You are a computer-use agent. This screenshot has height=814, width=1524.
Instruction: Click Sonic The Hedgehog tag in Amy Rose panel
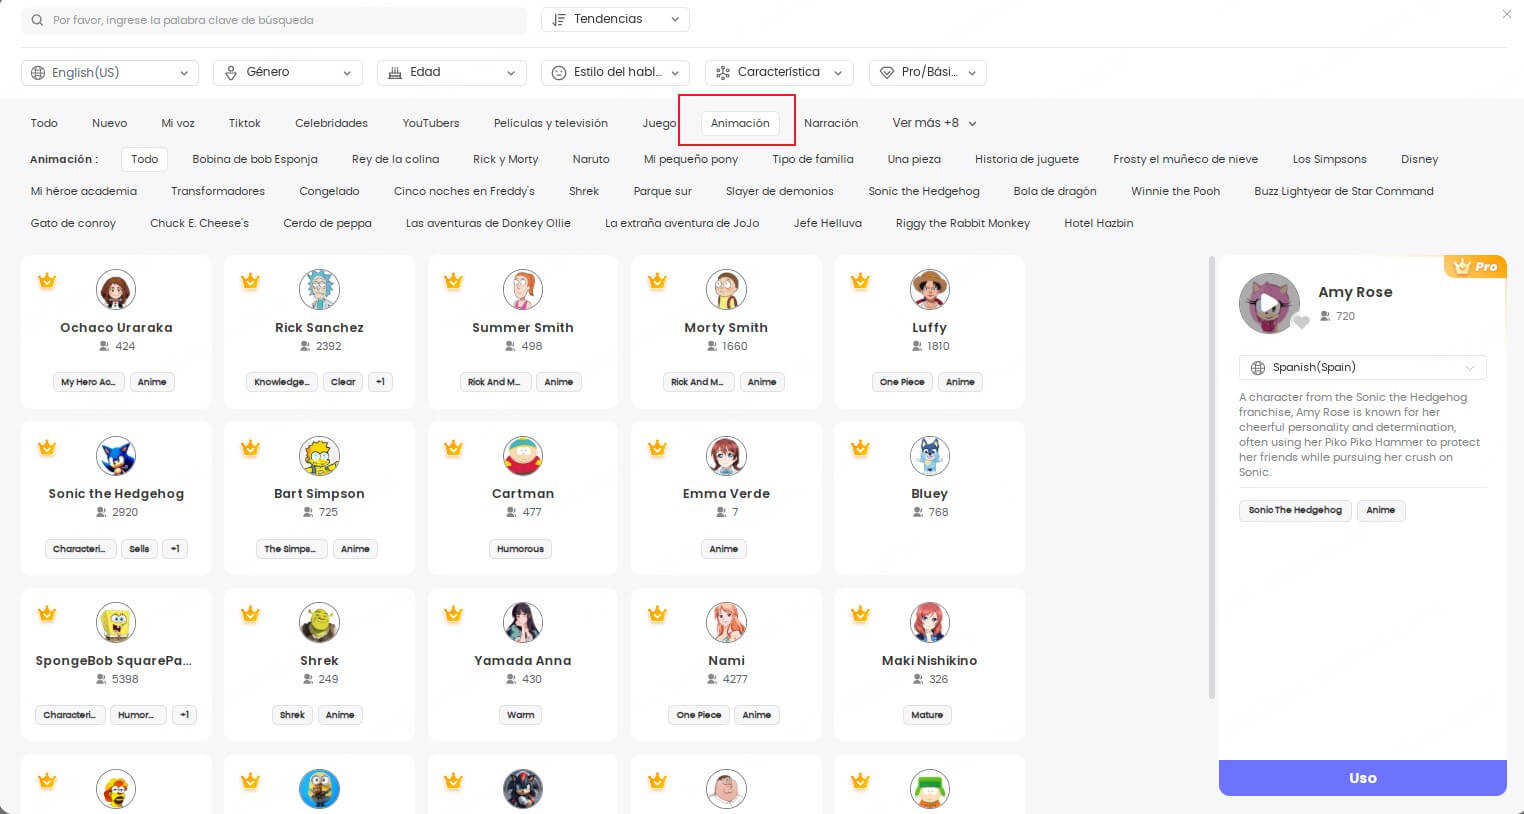click(x=1295, y=510)
